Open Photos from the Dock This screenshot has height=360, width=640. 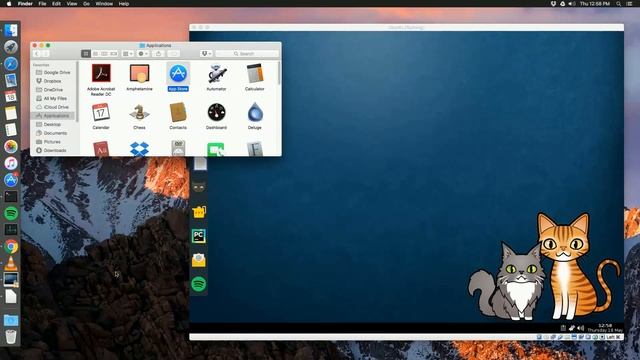tap(11, 146)
